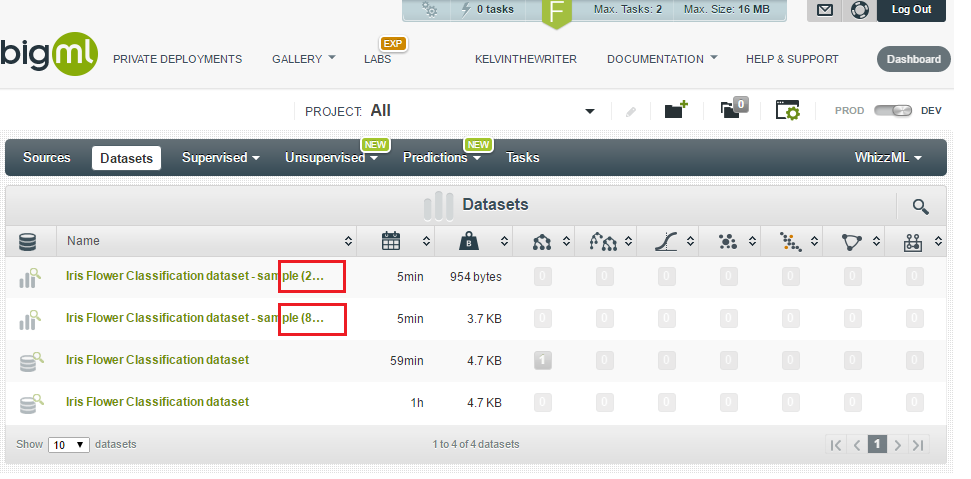Image resolution: width=971 pixels, height=479 pixels.
Task: Open the project selector dropdown arrow
Action: coord(590,111)
